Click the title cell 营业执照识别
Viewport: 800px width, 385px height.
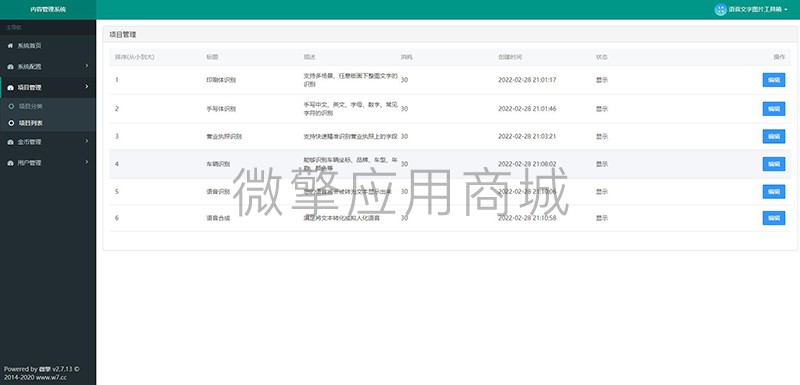224,136
